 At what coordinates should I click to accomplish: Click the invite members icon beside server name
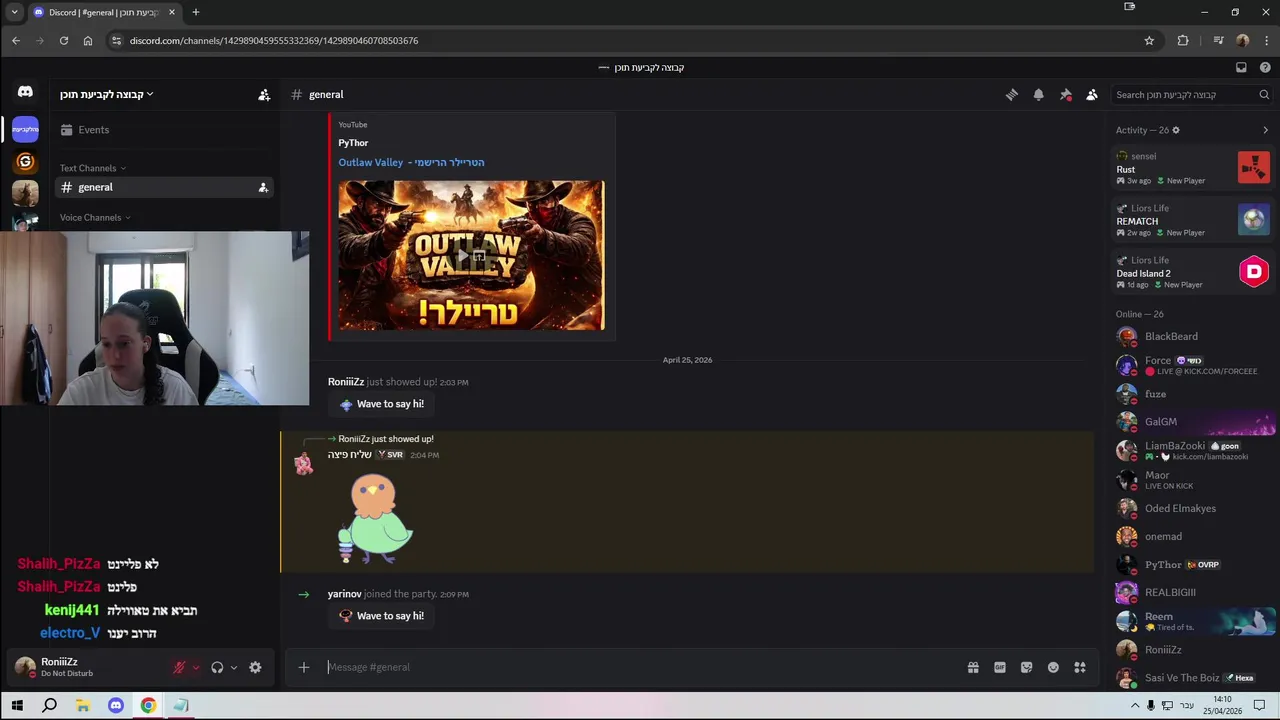tap(264, 95)
